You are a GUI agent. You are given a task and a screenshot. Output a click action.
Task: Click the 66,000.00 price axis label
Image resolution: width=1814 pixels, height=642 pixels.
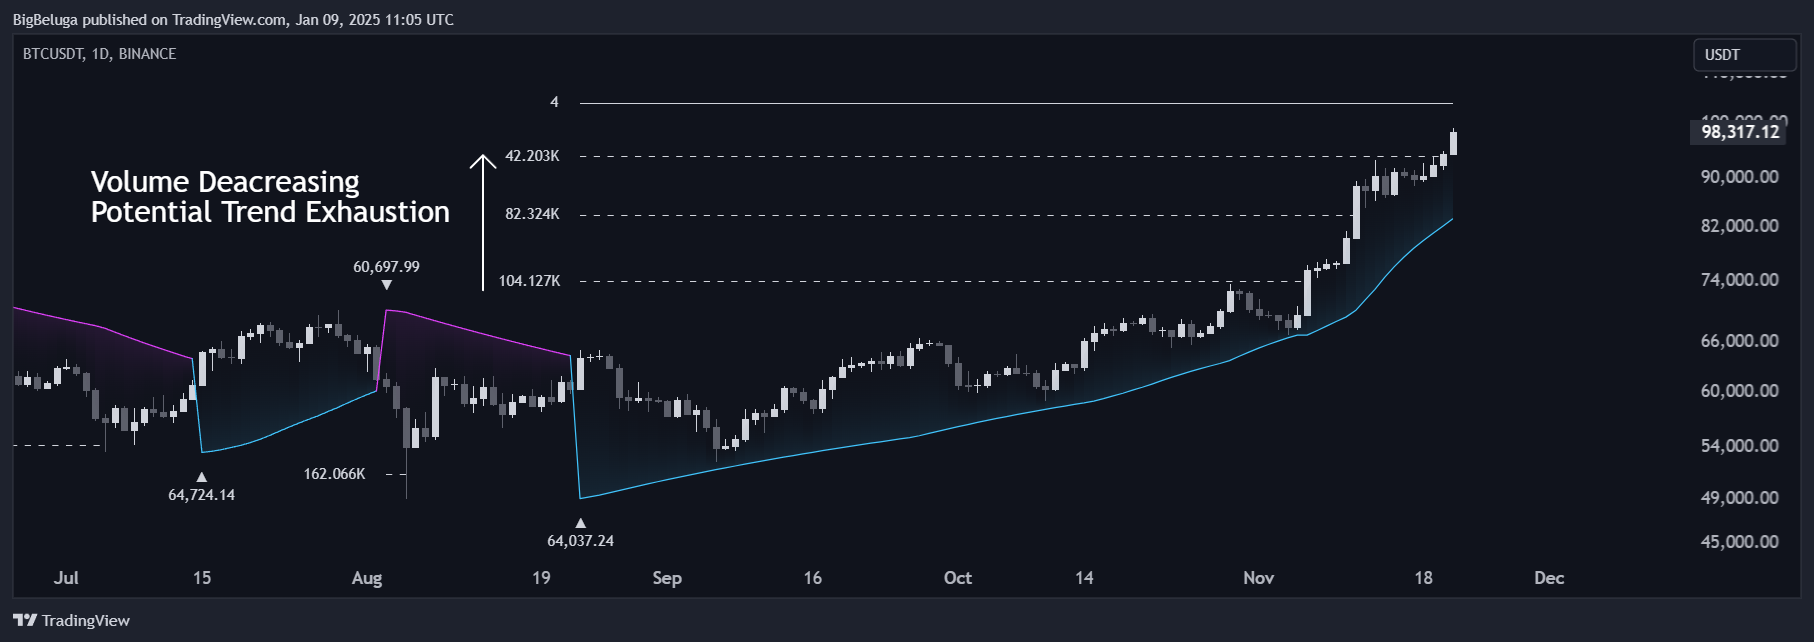click(x=1739, y=341)
